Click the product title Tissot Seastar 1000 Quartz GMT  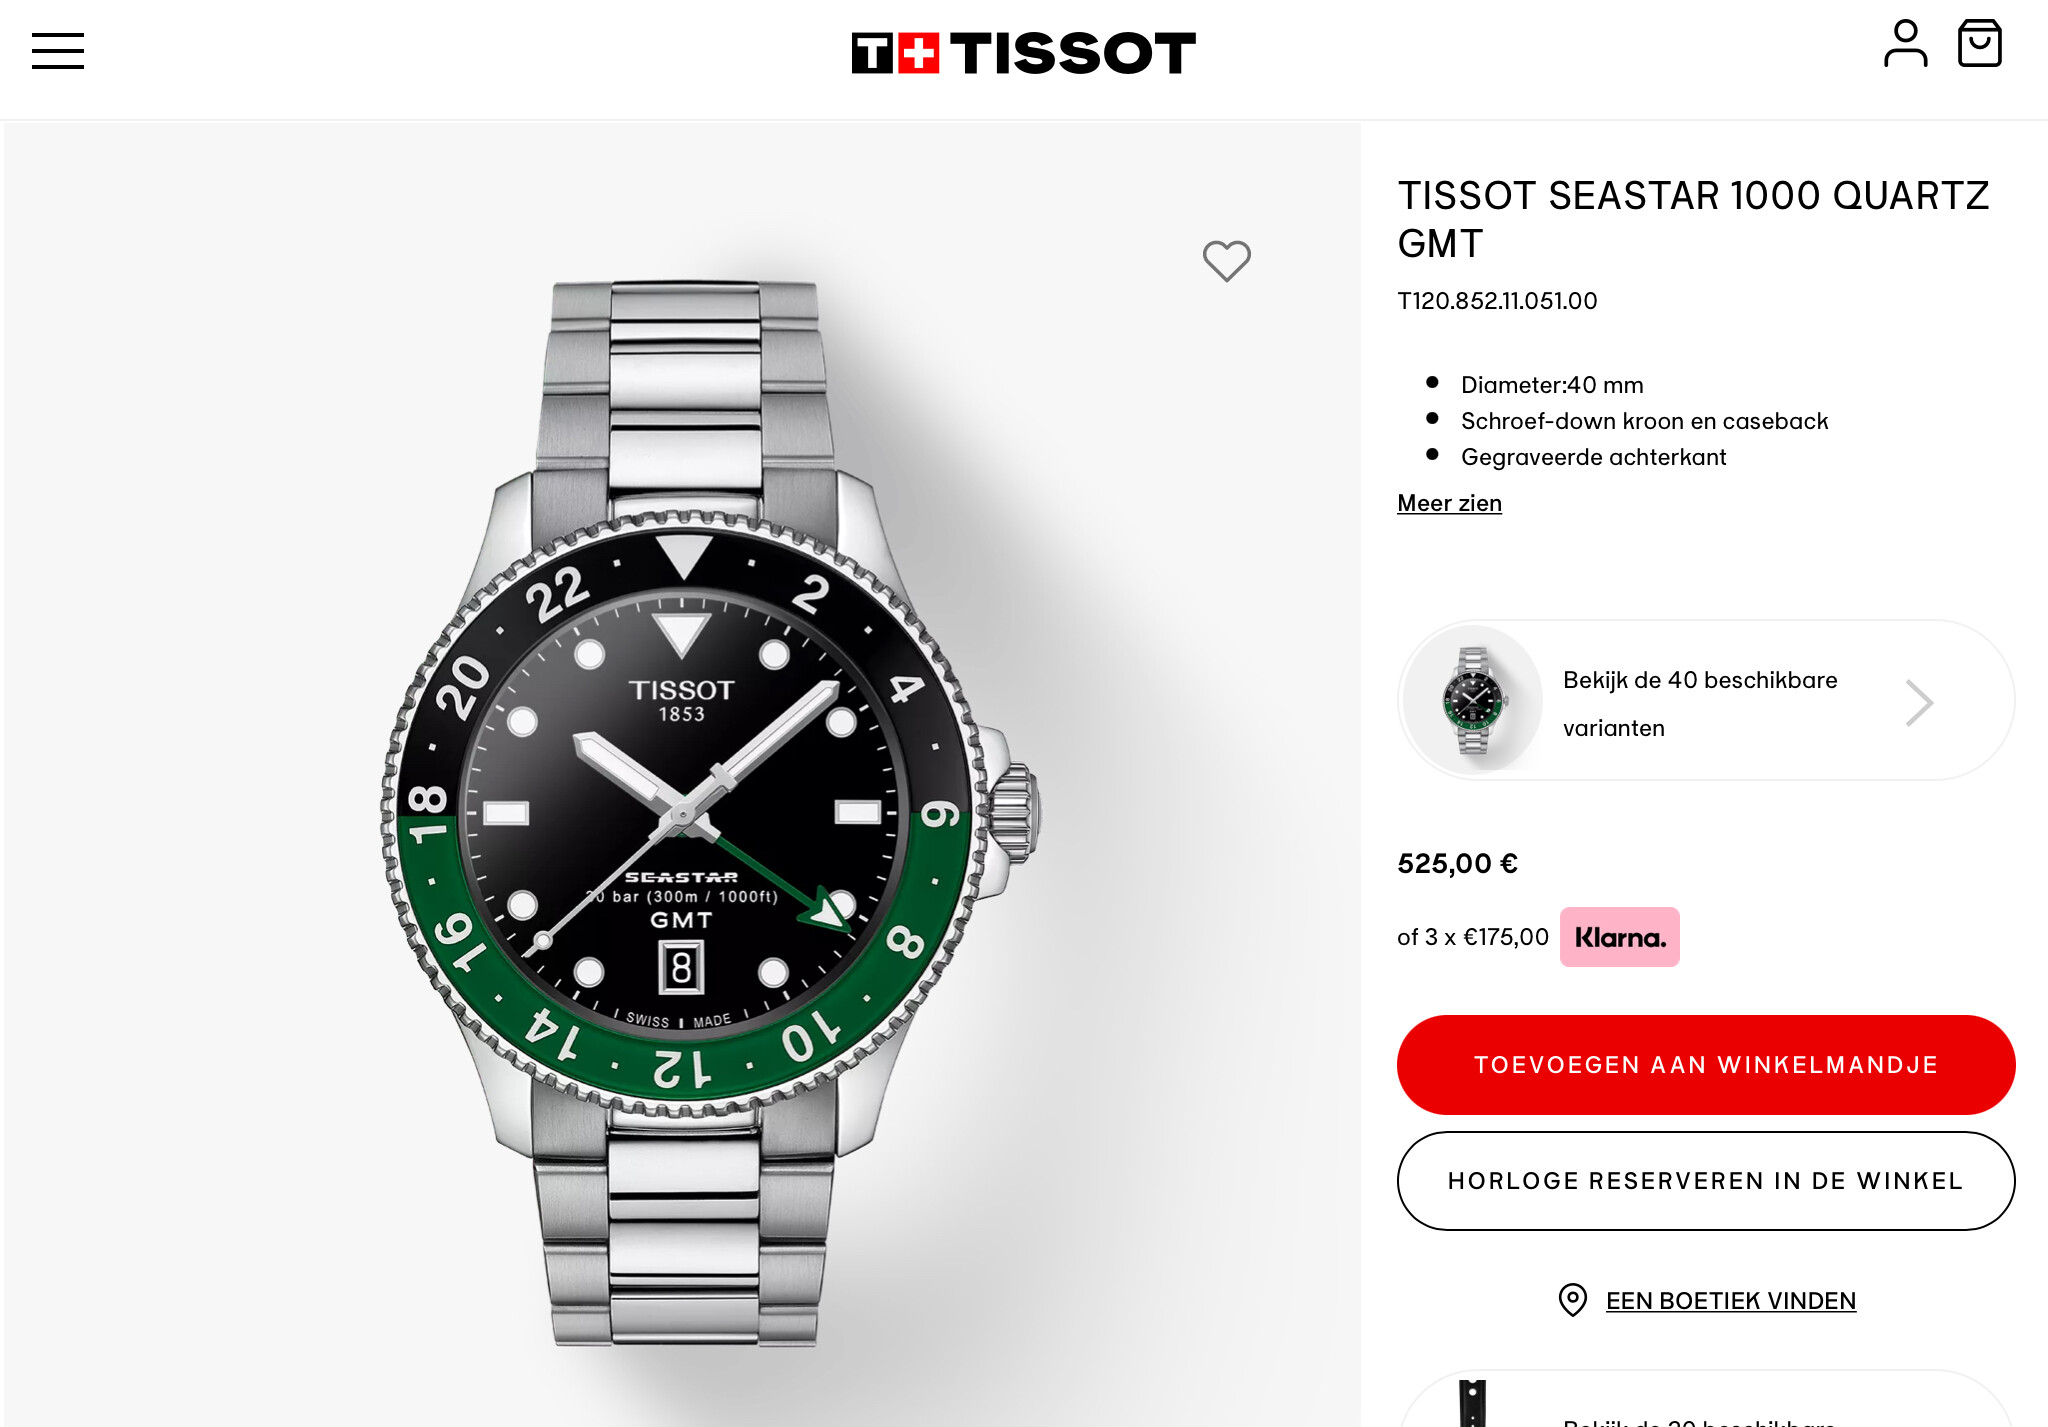click(x=1693, y=219)
